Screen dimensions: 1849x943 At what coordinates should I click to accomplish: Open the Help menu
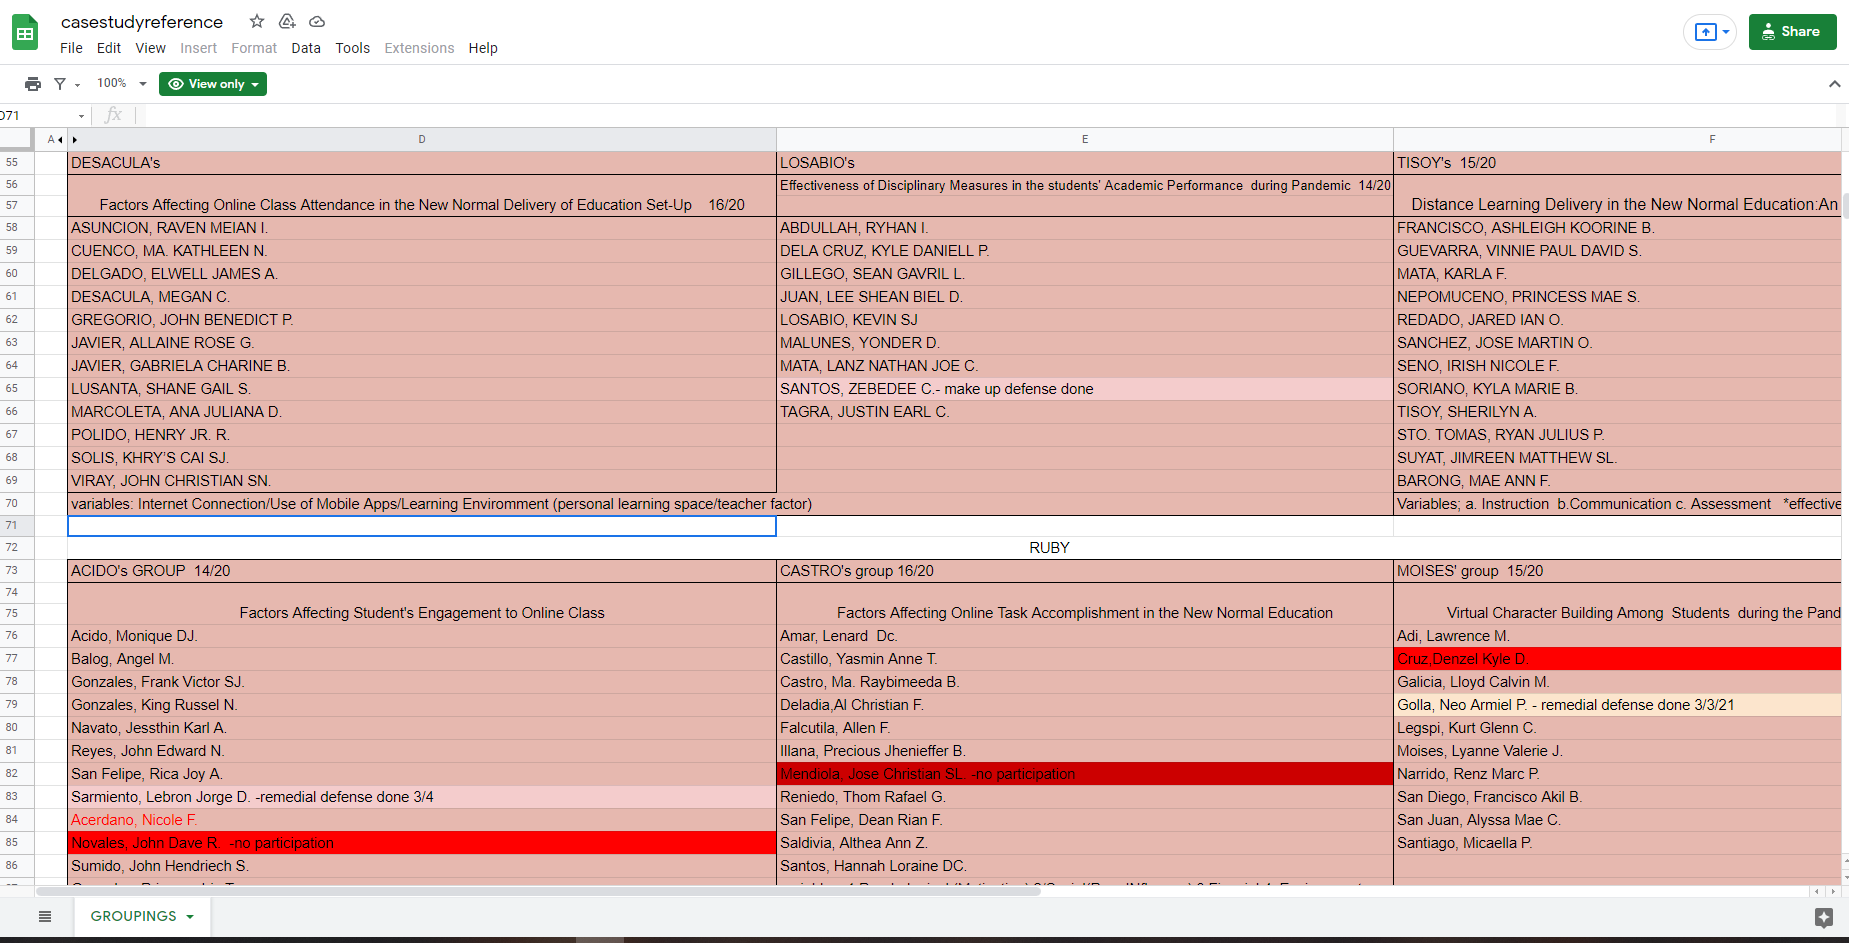click(x=483, y=48)
